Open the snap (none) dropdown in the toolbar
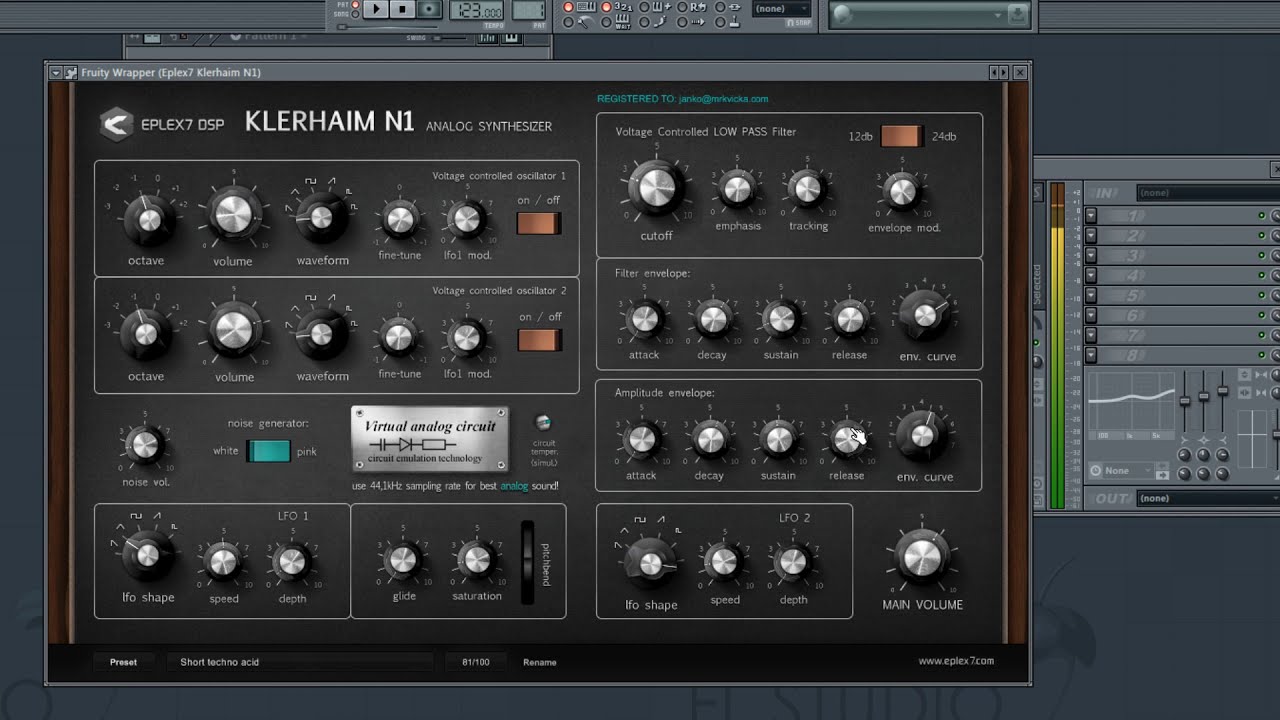This screenshot has width=1280, height=720. (781, 9)
